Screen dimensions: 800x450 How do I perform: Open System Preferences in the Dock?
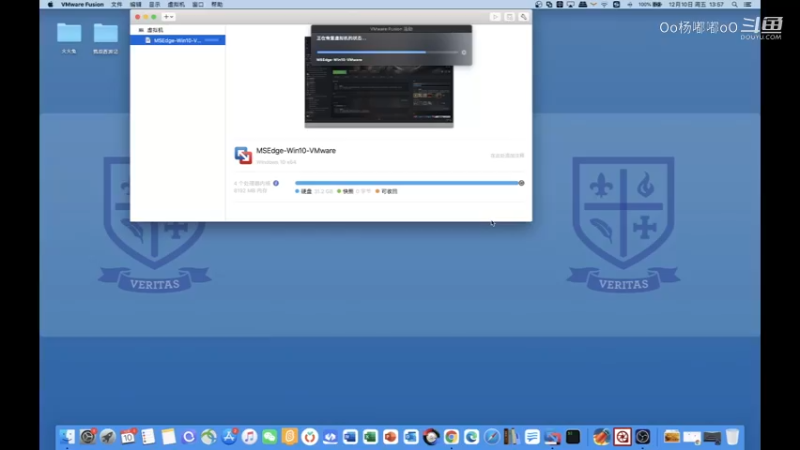pyautogui.click(x=87, y=437)
